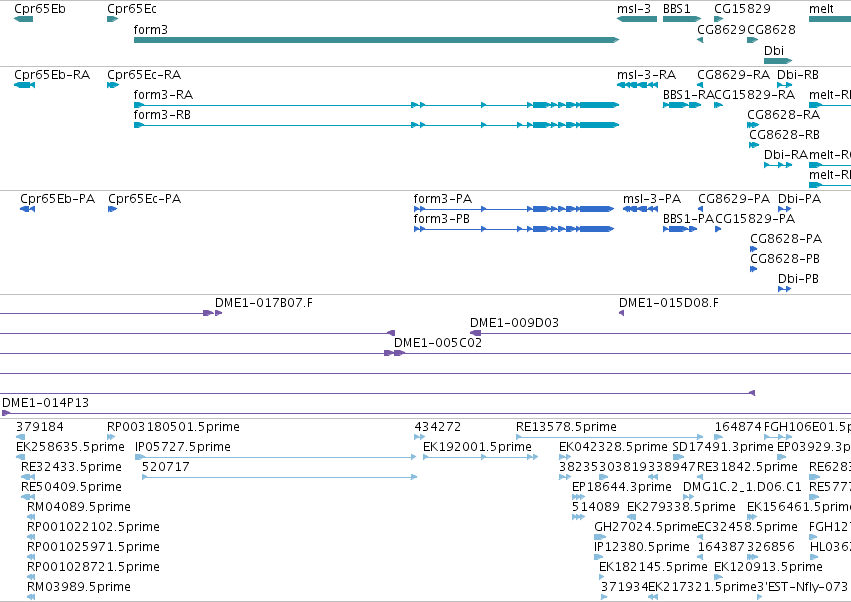Click the EK042328.5prime EST label
Viewport: 851px width, 602px height.
[613, 447]
